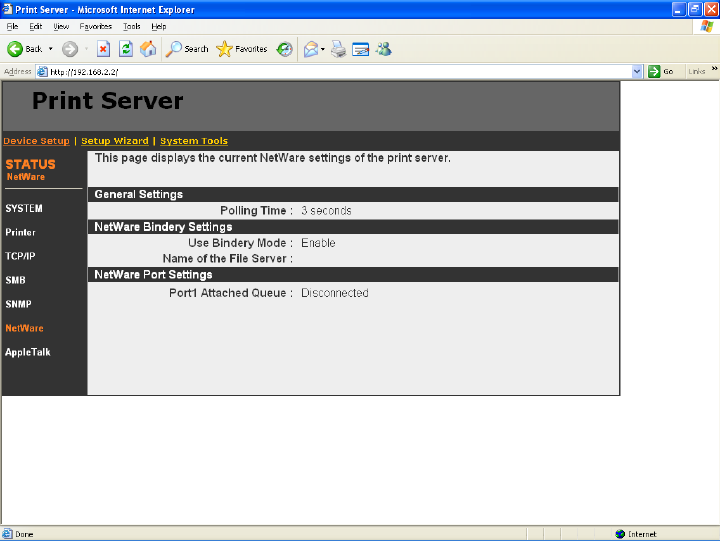
Task: Go to the Home page icon
Action: (148, 49)
